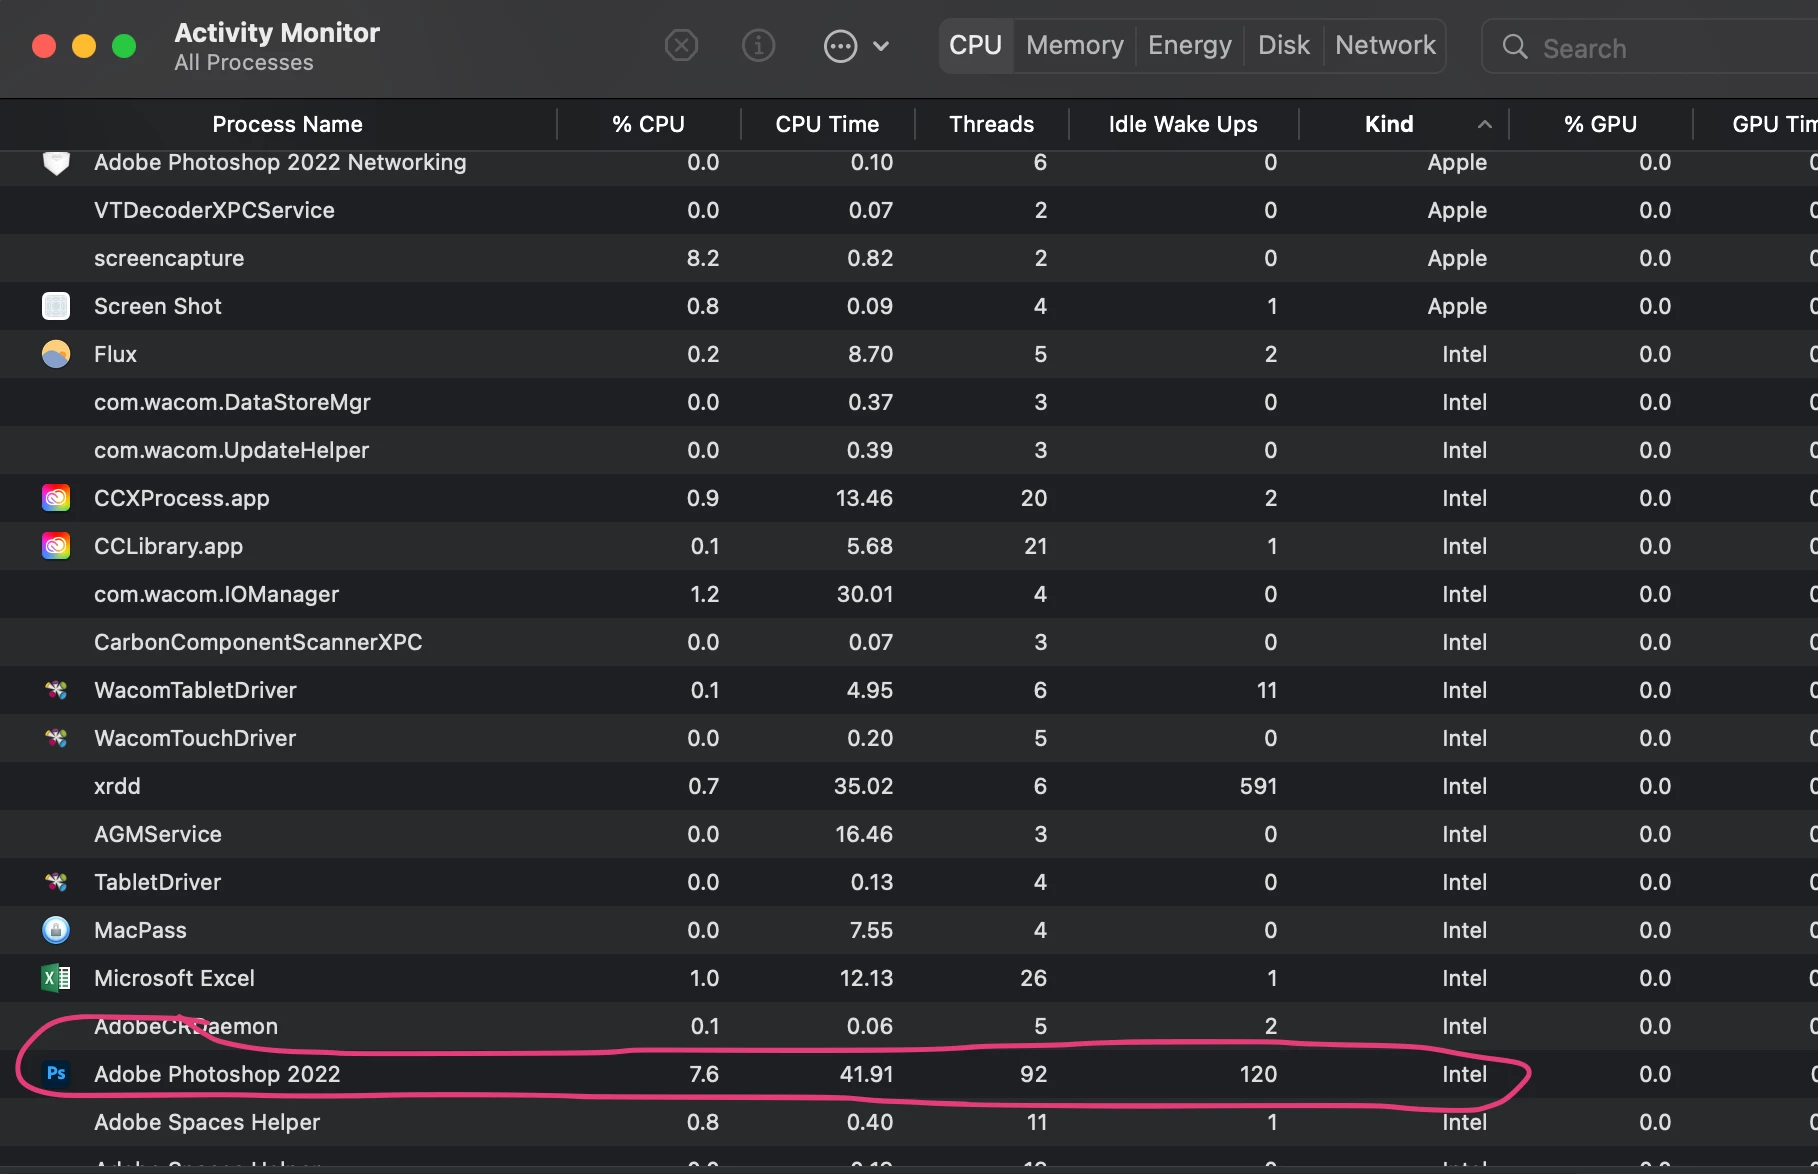Click the TabletDriver icon
1818x1174 pixels.
pos(56,881)
